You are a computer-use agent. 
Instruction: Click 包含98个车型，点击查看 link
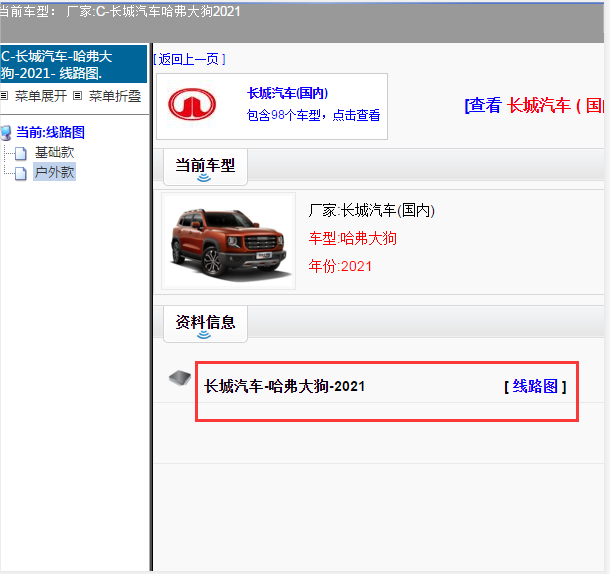[314, 115]
